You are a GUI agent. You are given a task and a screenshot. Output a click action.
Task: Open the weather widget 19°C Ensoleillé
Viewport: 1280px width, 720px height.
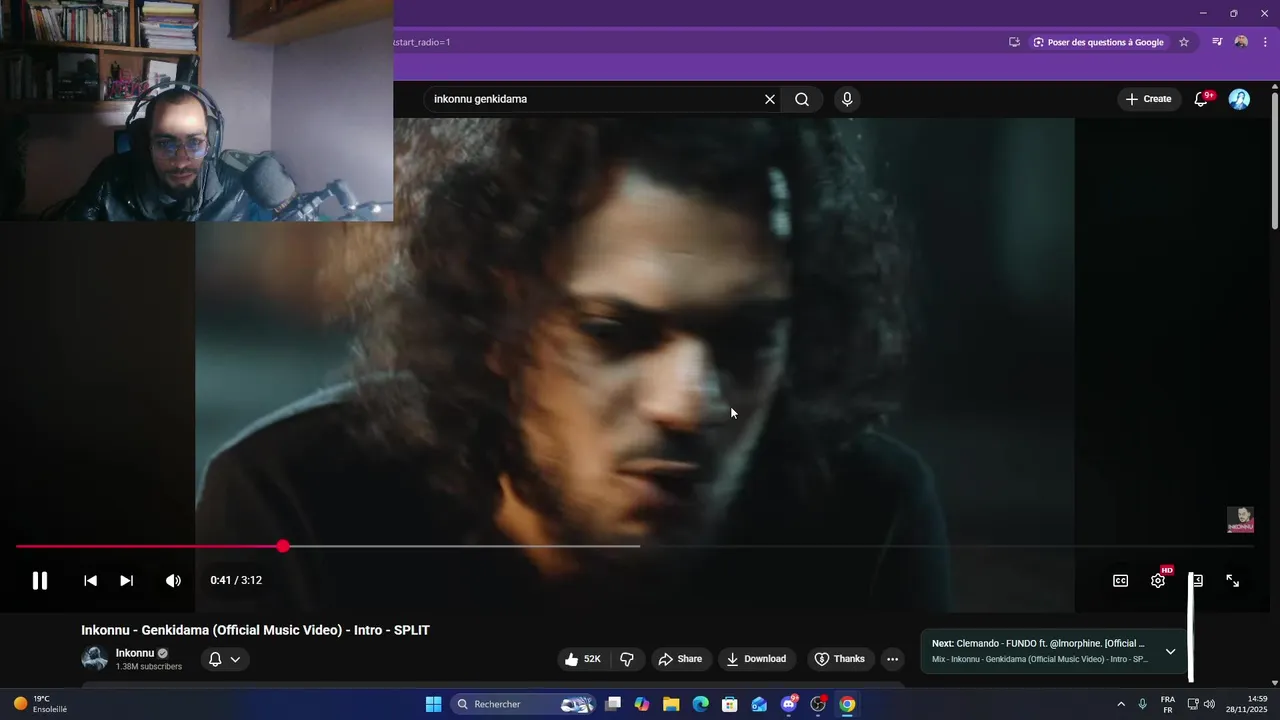click(x=40, y=704)
